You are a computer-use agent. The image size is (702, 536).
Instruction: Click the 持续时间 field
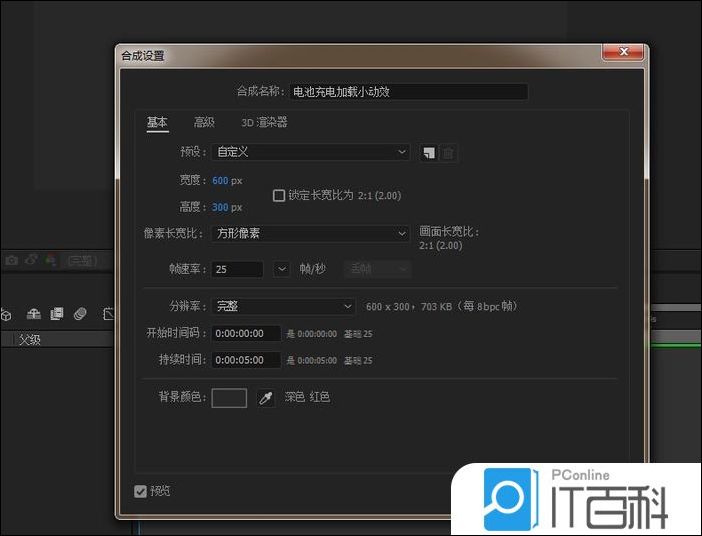point(246,360)
